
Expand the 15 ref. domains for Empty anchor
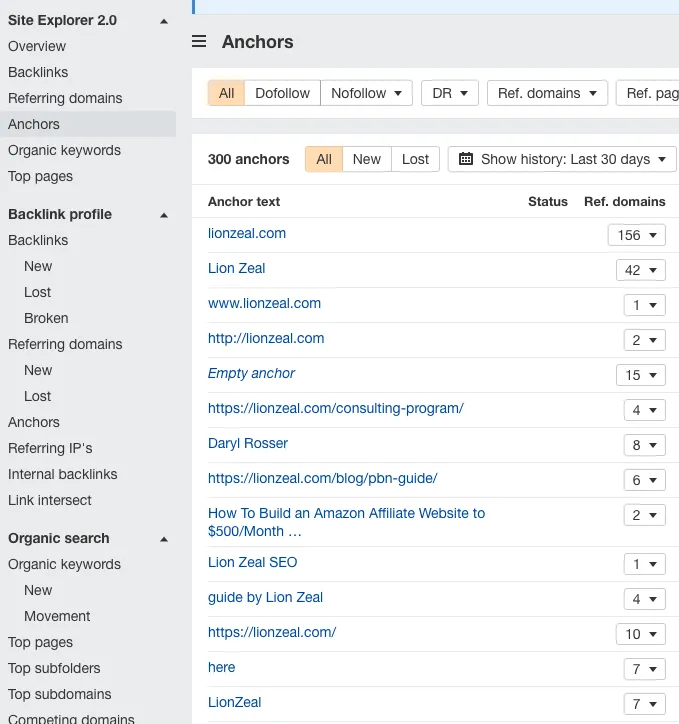pyautogui.click(x=641, y=375)
